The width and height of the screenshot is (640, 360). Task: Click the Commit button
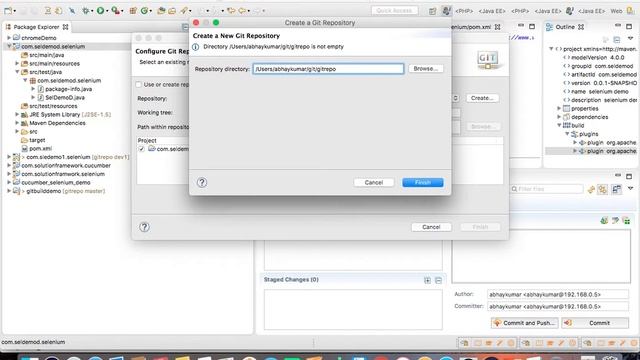[x=595, y=323]
